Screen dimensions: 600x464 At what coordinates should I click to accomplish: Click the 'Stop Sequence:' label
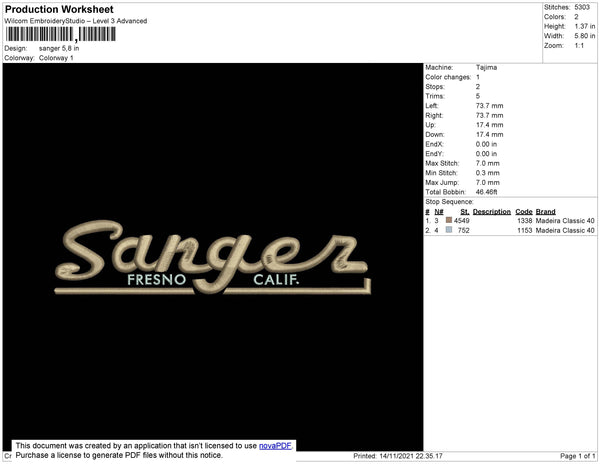(x=449, y=202)
